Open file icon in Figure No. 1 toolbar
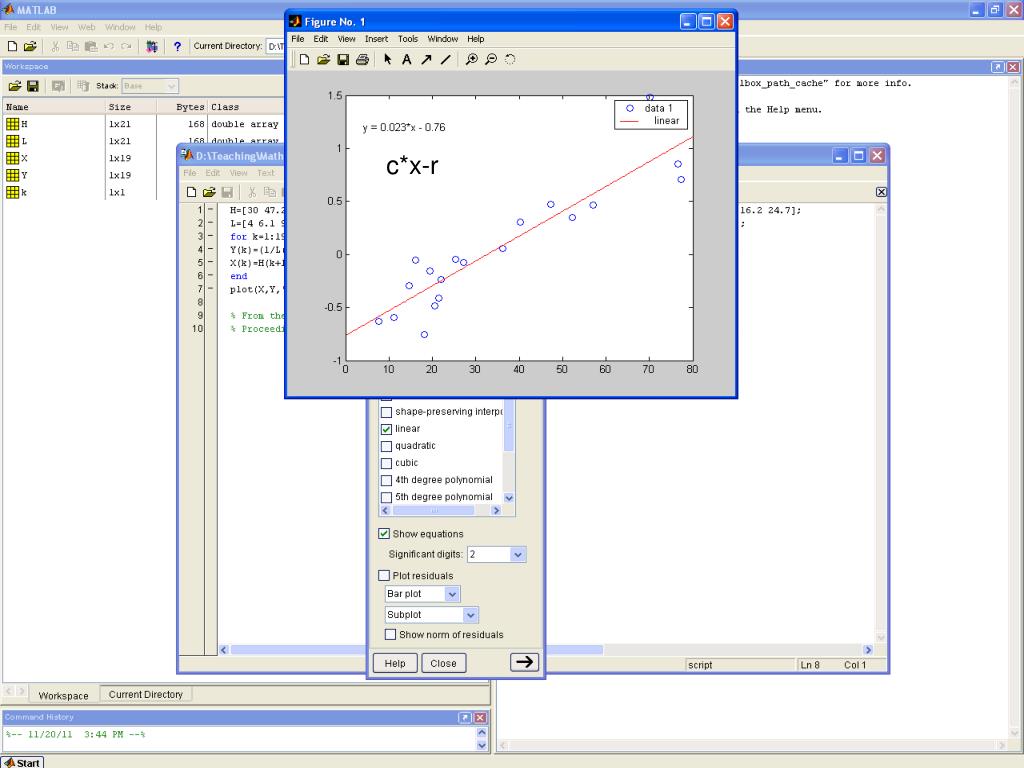 [x=323, y=59]
